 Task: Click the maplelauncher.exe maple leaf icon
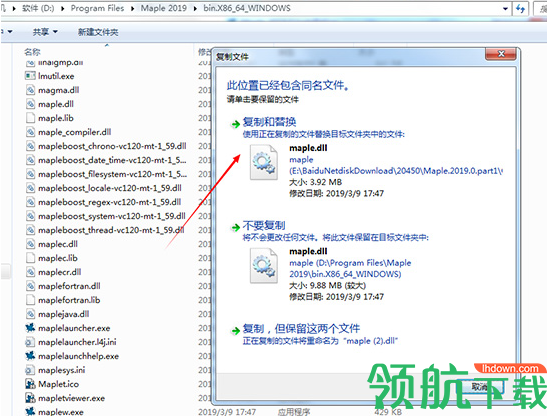pos(30,328)
